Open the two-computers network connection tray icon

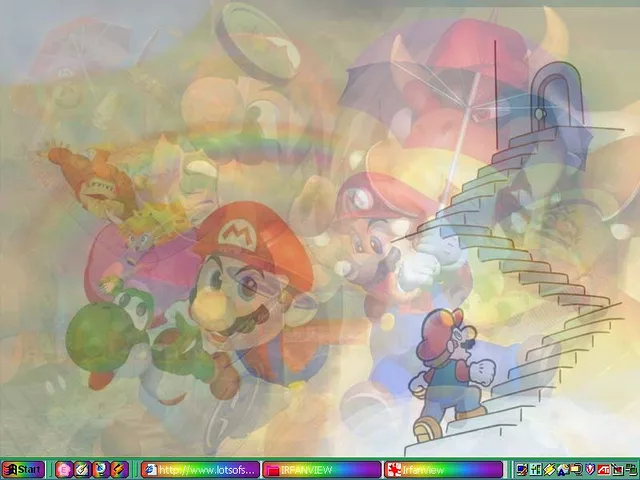pos(631,470)
